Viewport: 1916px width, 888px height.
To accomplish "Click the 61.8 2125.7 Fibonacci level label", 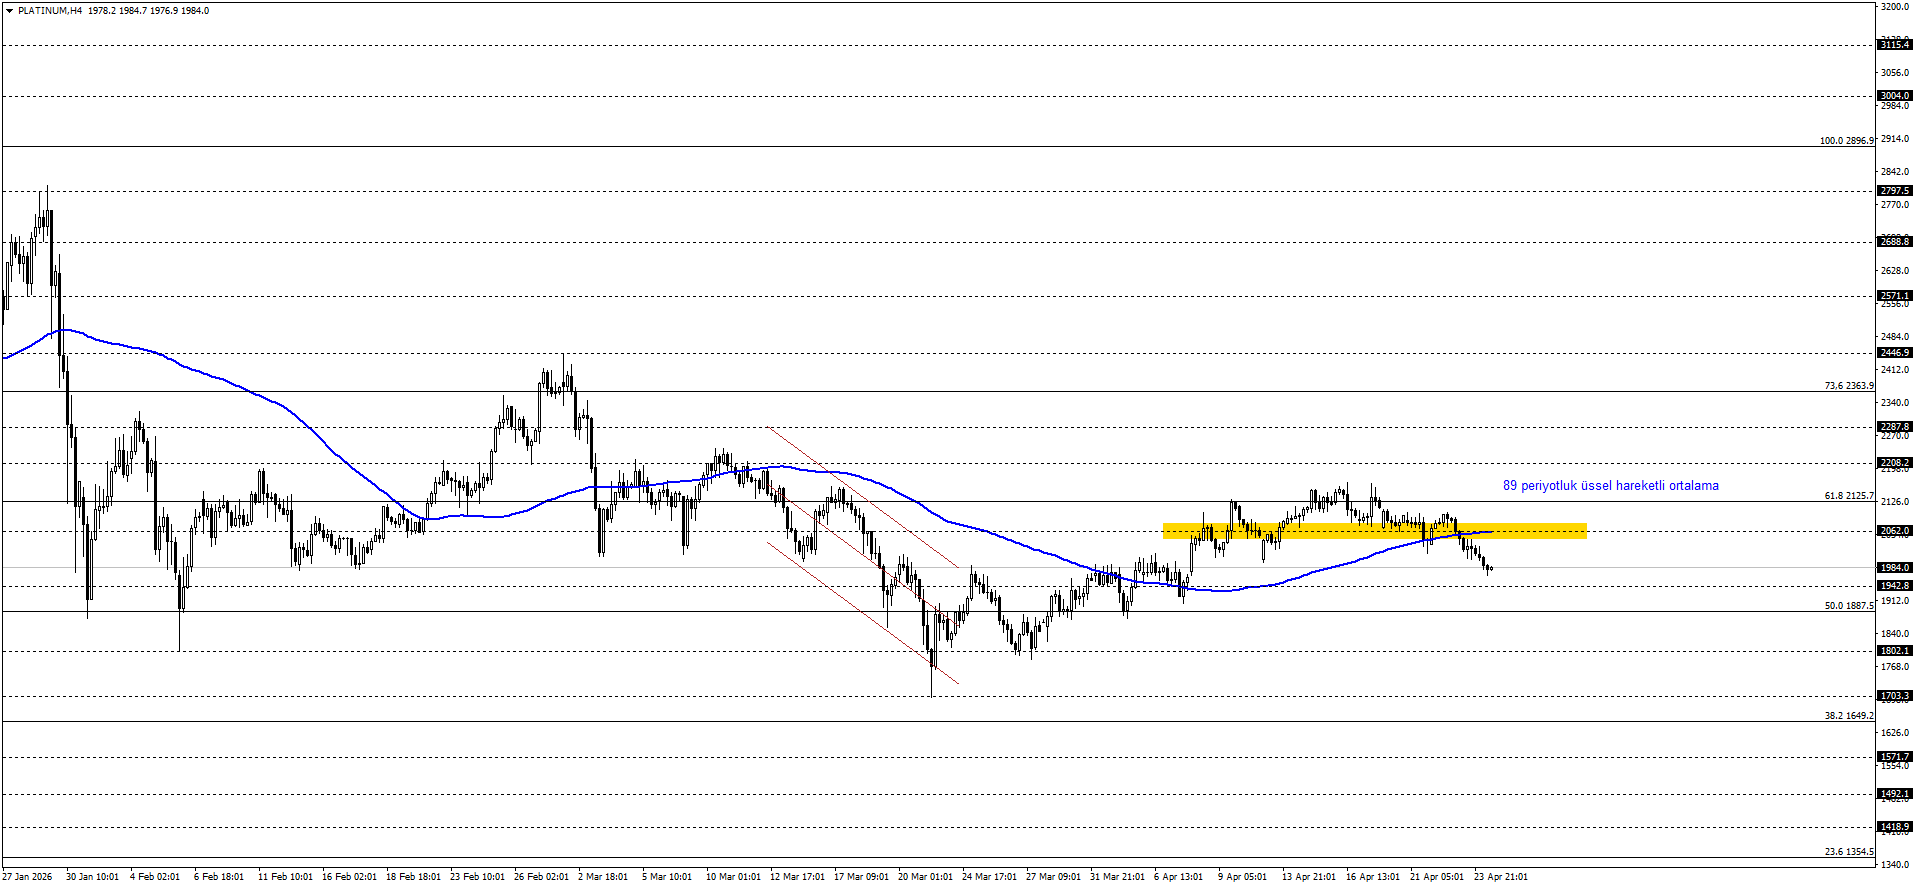I will click(1849, 496).
